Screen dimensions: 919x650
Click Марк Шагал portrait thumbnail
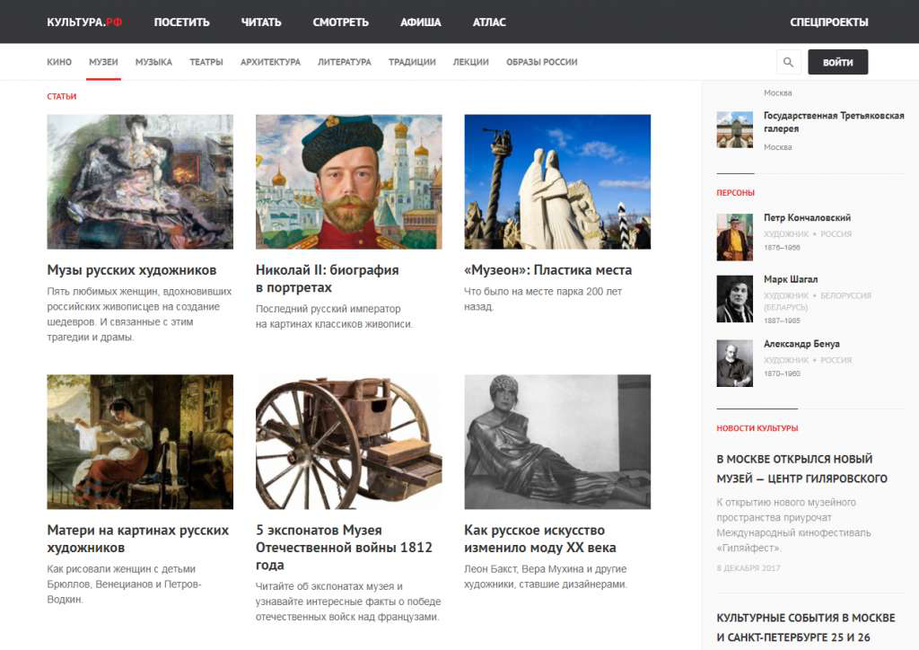734,299
